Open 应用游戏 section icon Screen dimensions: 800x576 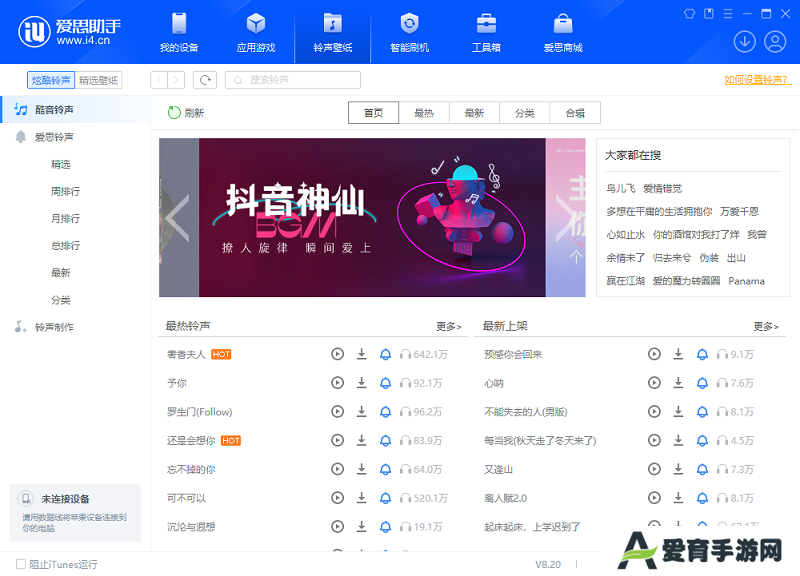tap(256, 32)
